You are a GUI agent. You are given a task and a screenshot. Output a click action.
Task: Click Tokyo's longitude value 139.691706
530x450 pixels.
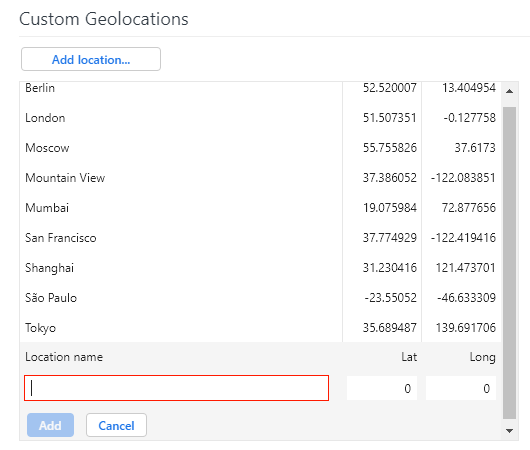click(x=466, y=328)
